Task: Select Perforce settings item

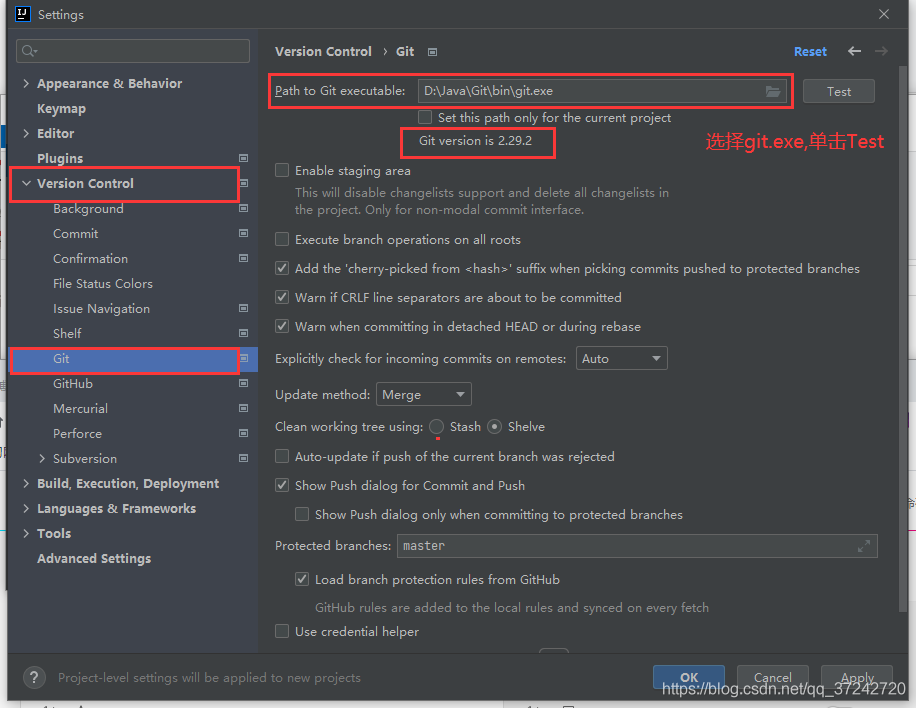Action: [78, 433]
